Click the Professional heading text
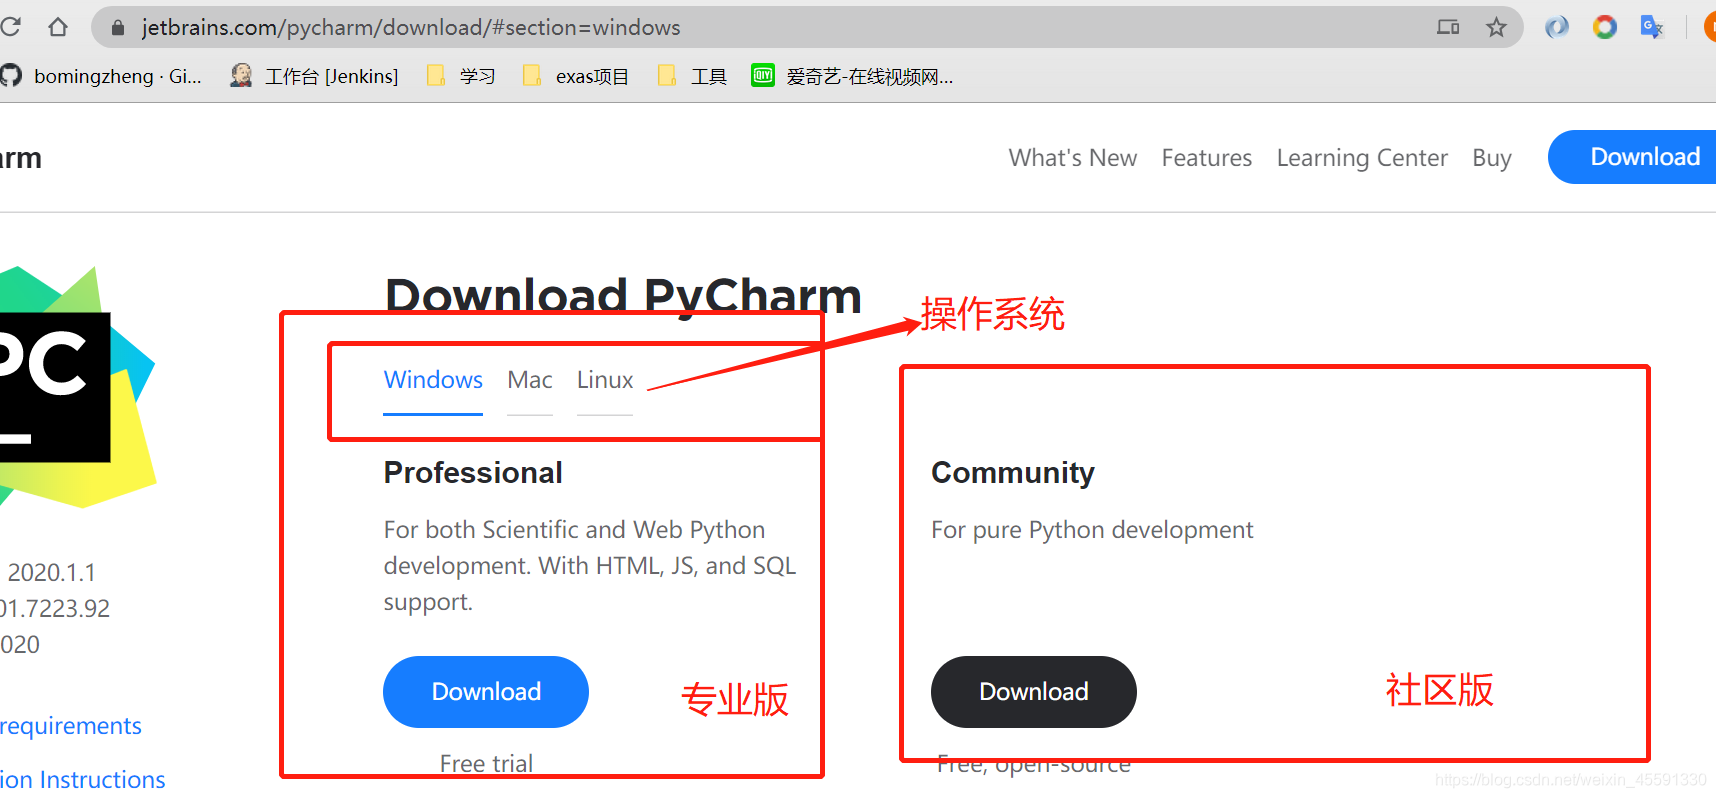Viewport: 1716px width, 798px height. click(x=473, y=472)
